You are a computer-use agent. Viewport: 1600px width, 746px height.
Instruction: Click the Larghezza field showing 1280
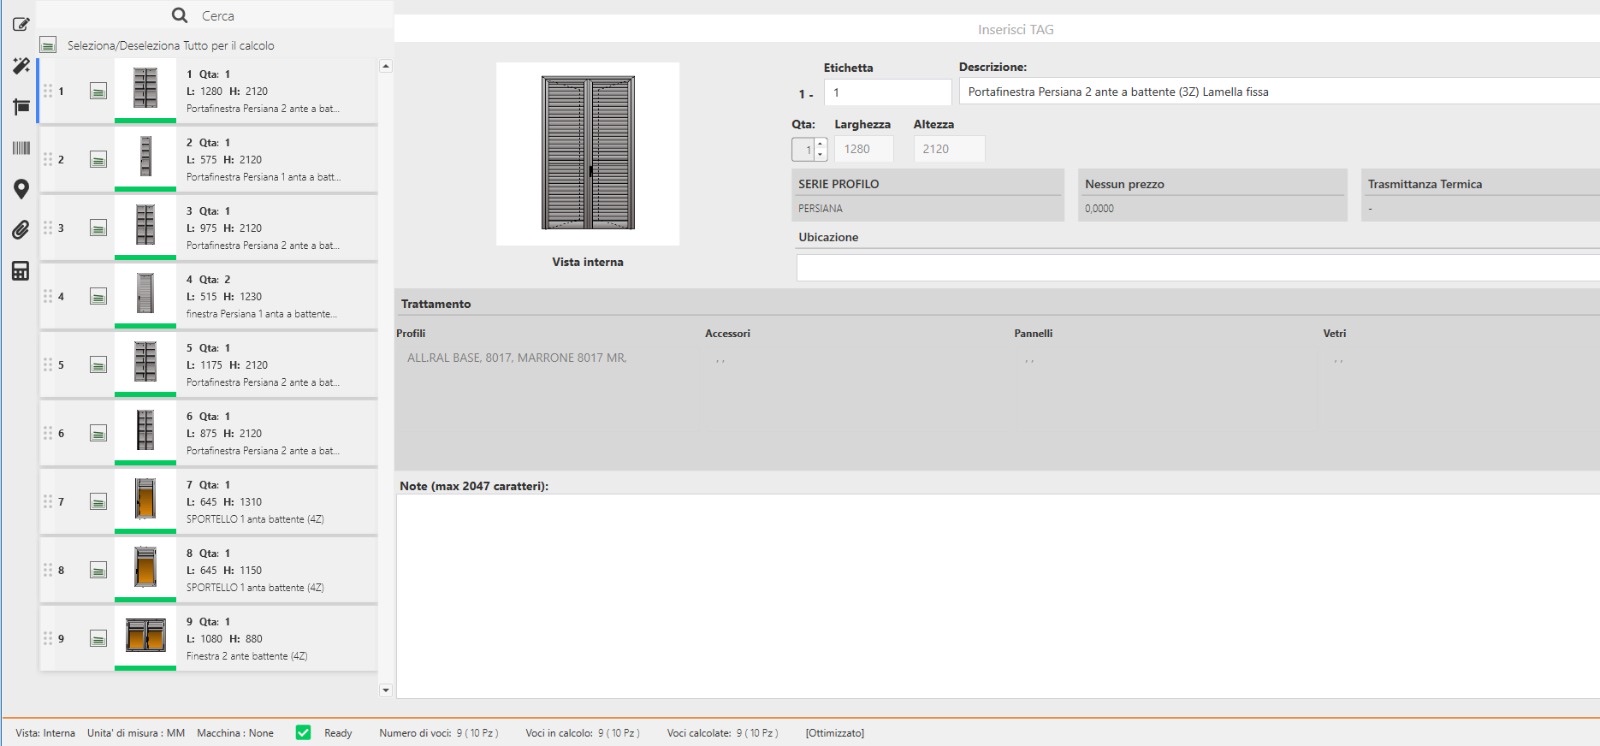tap(863, 149)
